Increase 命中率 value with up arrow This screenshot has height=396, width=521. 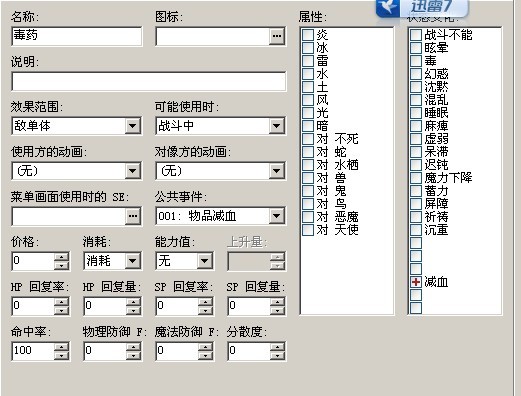[62, 347]
